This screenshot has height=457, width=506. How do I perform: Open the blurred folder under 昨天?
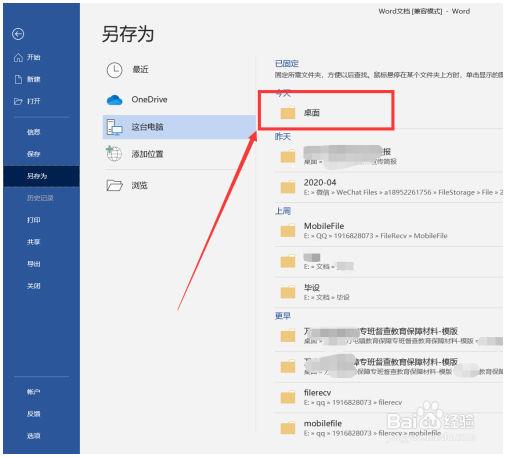(389, 156)
